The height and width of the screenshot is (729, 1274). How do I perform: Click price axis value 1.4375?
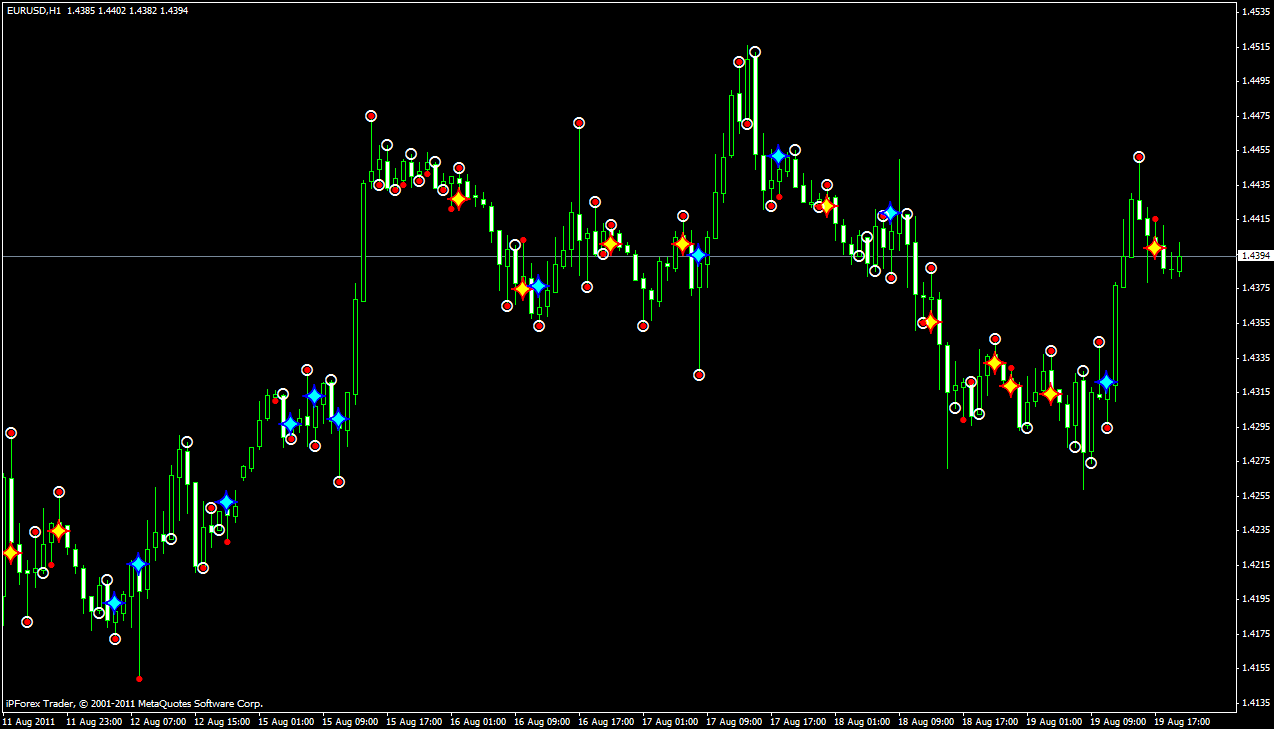(1255, 288)
